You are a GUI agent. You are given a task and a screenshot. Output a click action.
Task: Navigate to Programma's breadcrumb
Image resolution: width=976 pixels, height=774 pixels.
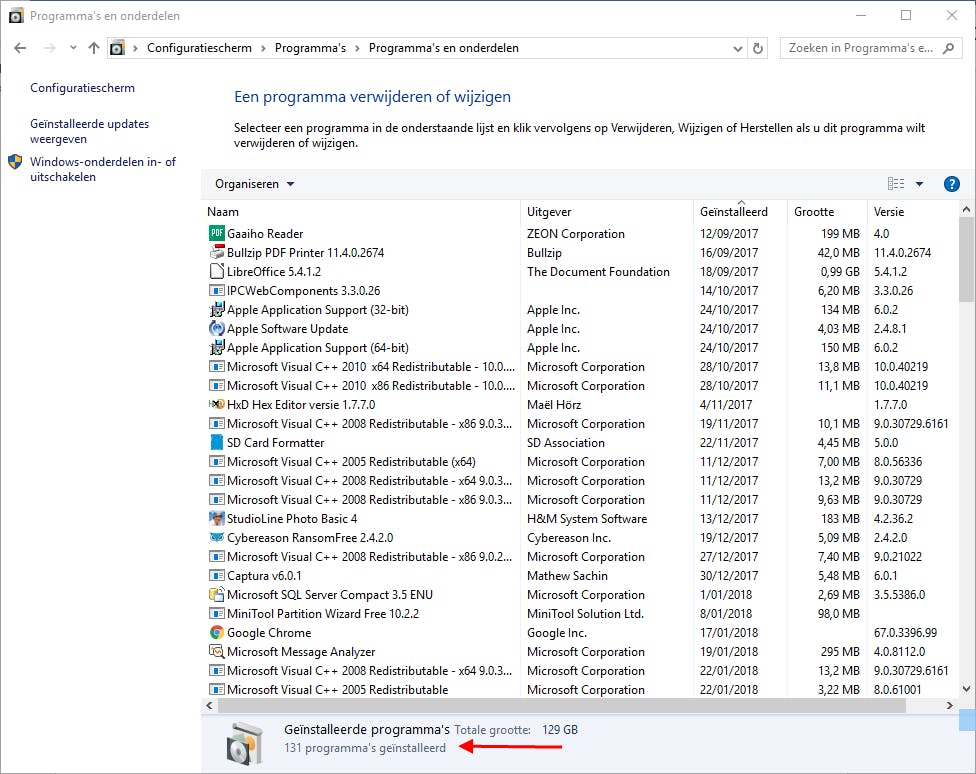[310, 48]
